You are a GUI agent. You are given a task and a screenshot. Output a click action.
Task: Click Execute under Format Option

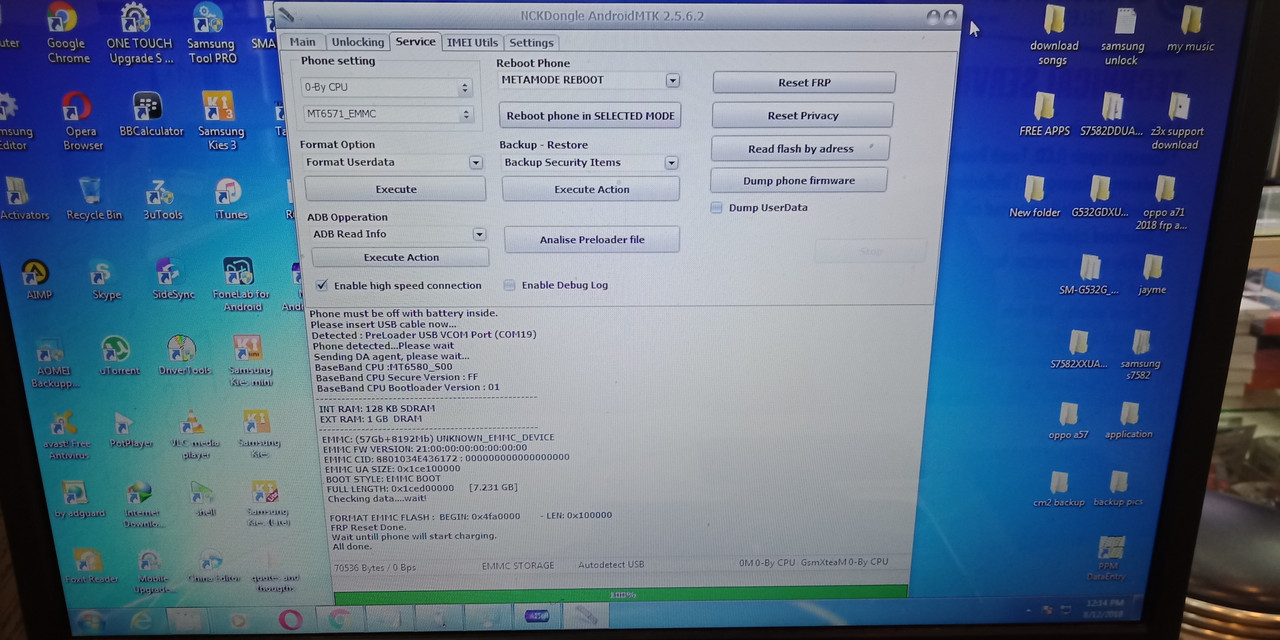click(396, 189)
